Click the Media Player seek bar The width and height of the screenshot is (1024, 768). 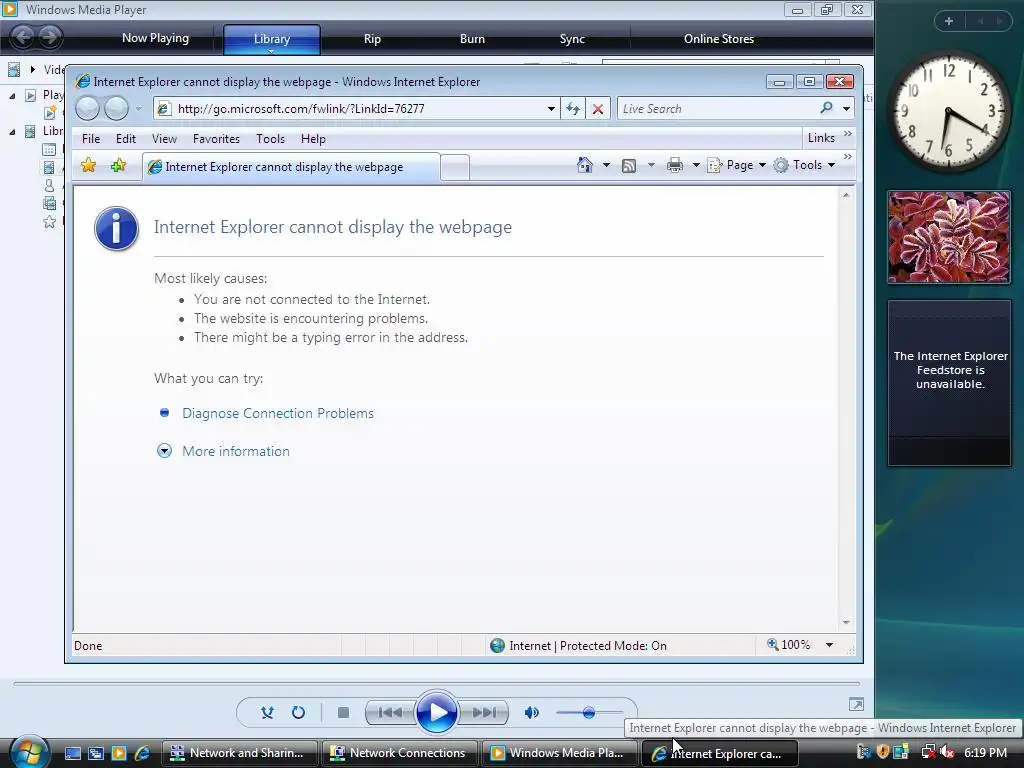click(436, 684)
